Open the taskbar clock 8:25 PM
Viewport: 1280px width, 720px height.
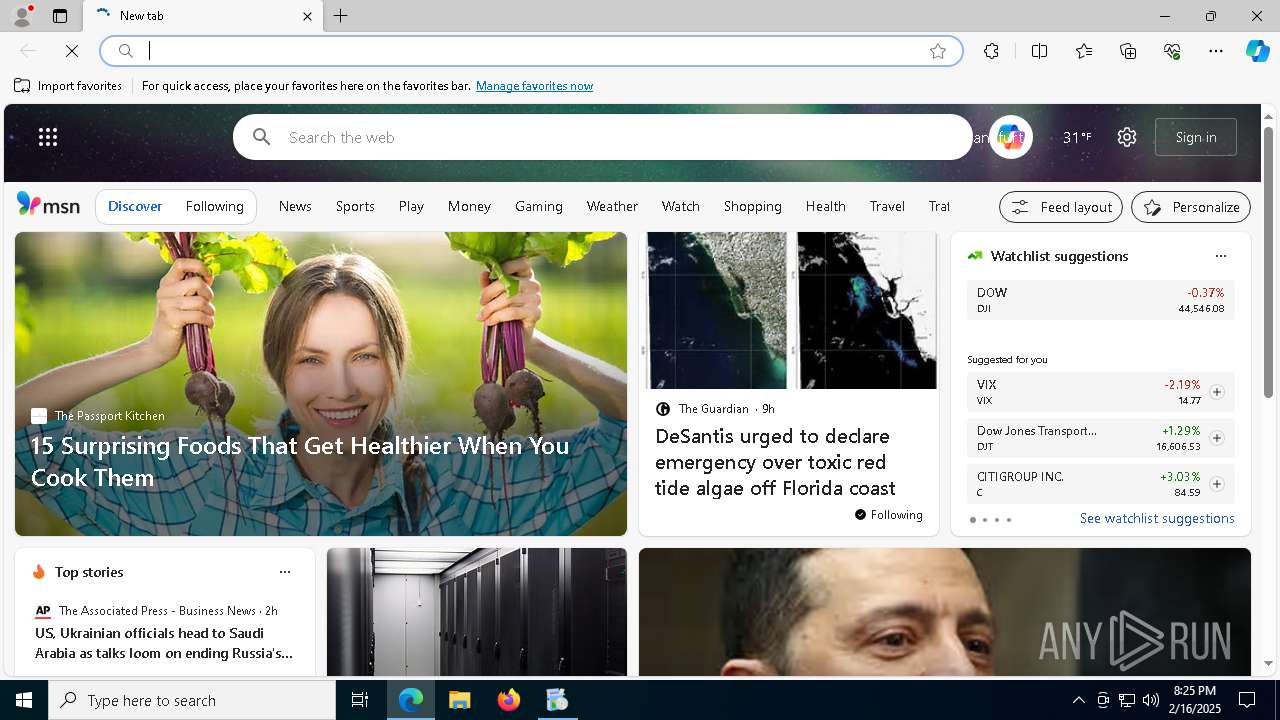click(x=1194, y=700)
